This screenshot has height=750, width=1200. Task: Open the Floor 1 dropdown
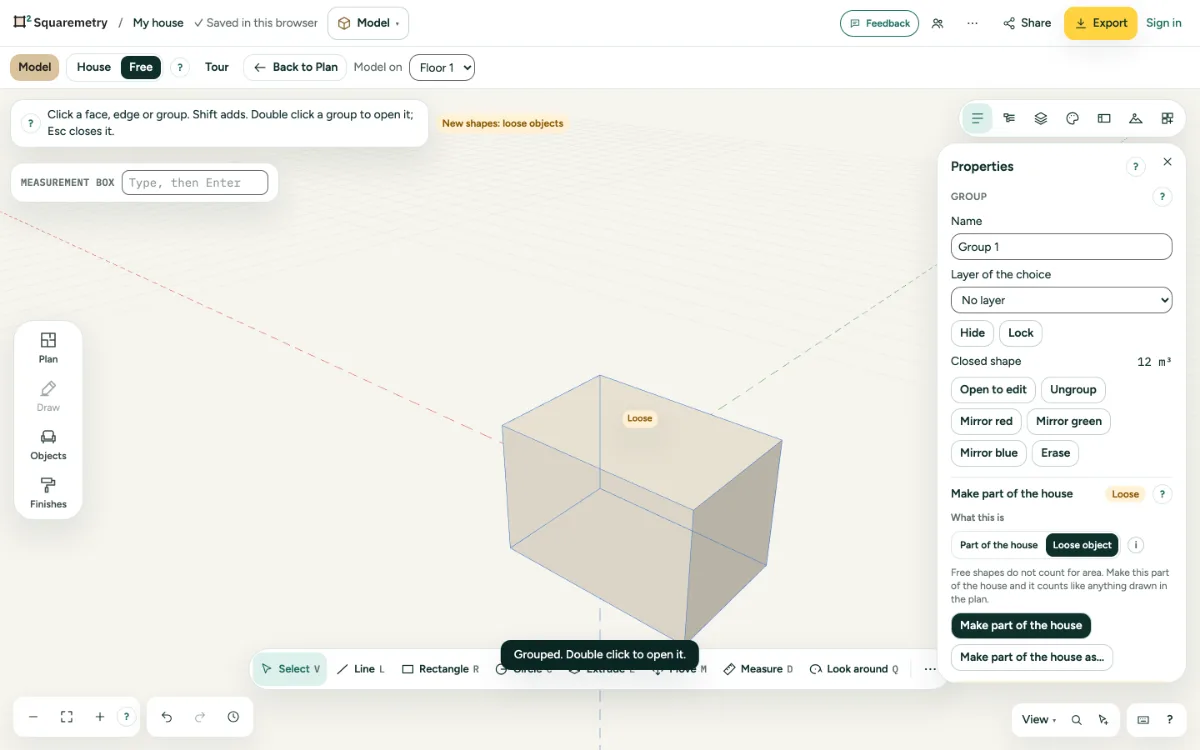pyautogui.click(x=442, y=67)
